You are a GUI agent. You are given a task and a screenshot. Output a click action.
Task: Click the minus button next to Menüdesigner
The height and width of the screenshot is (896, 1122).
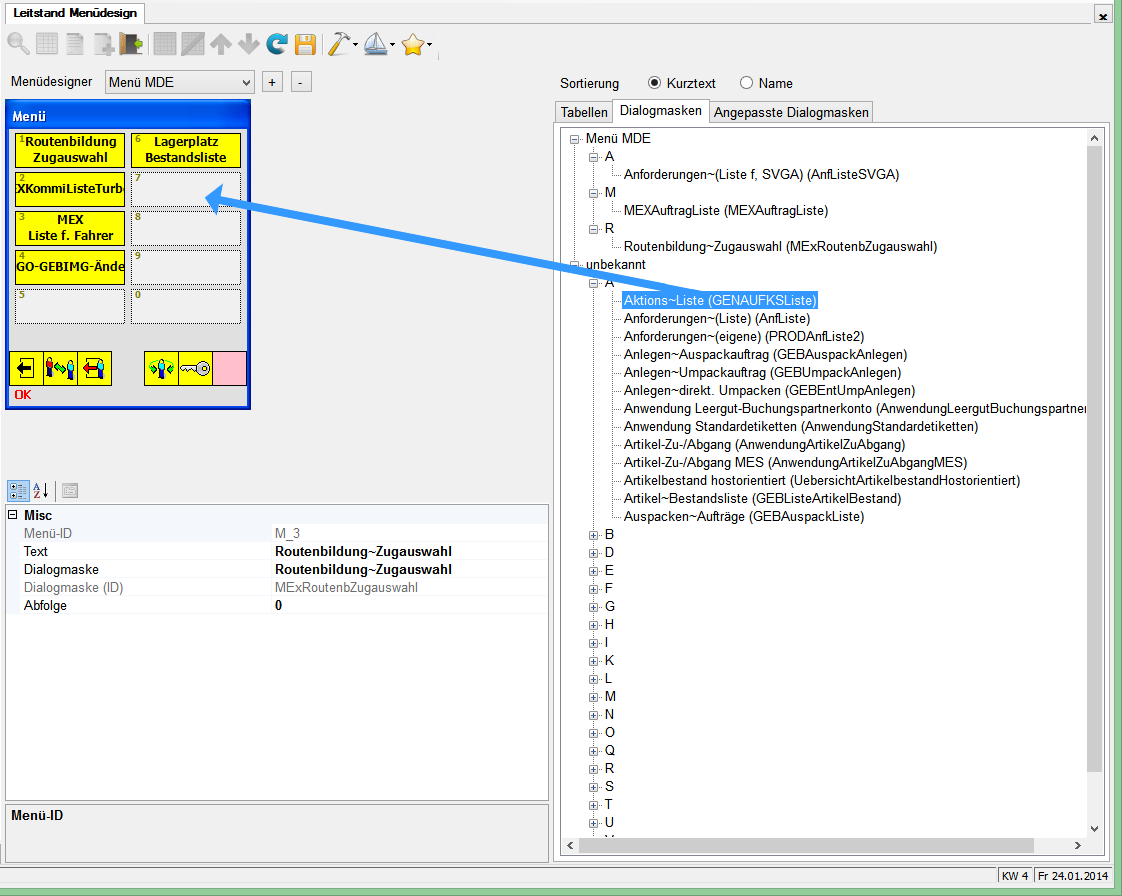click(x=301, y=82)
